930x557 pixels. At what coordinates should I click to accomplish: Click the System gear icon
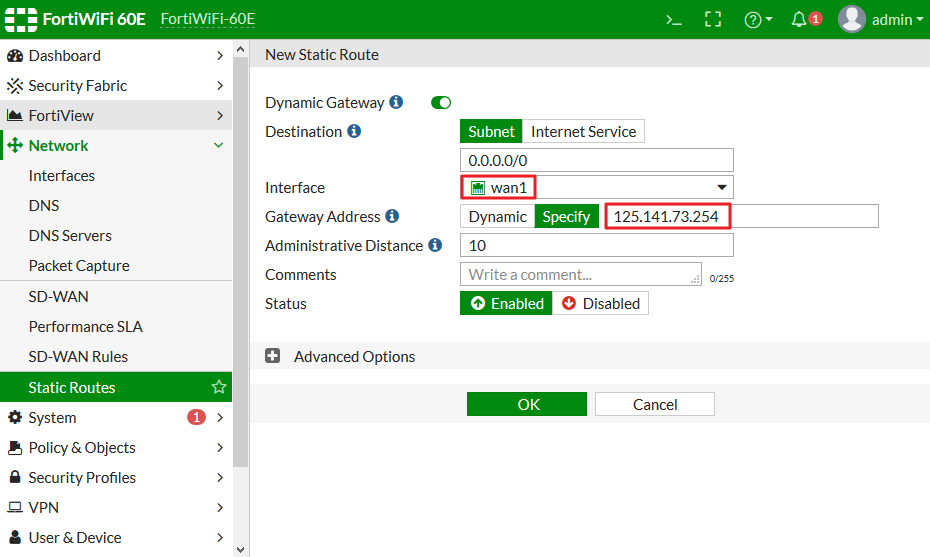point(15,418)
